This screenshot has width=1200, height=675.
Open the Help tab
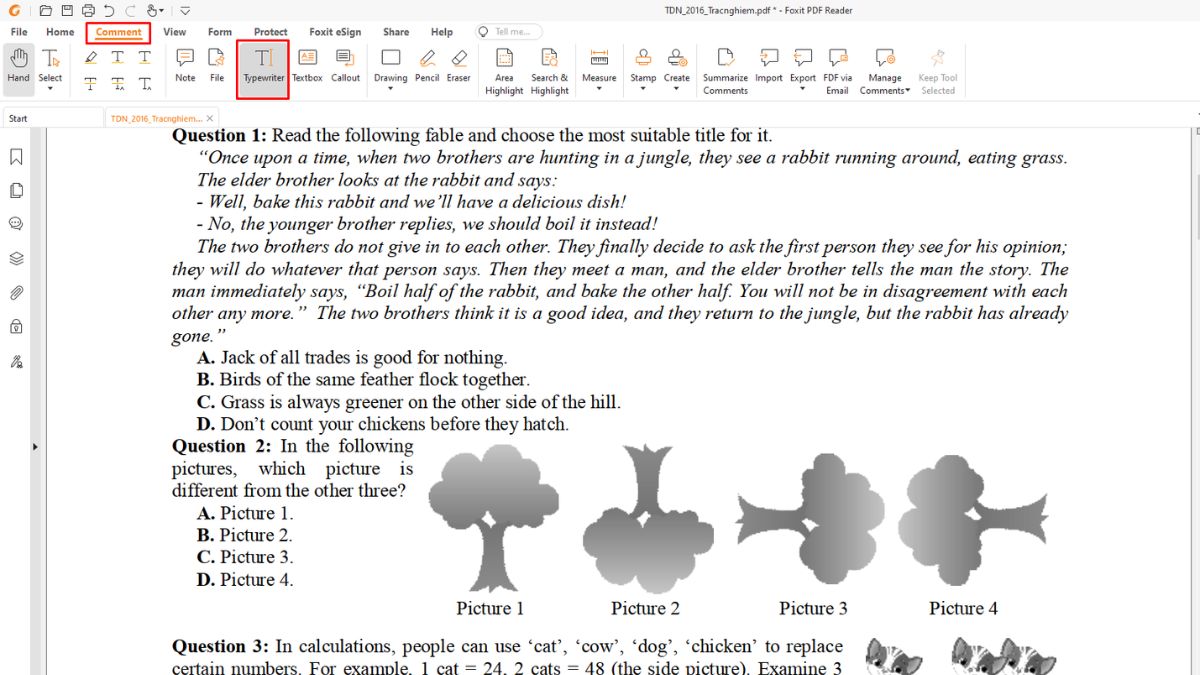click(x=441, y=32)
